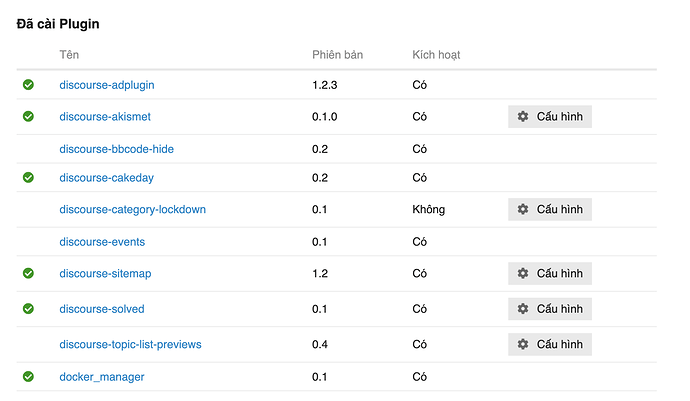690x401 pixels.
Task: Click the Tên column header
Action: click(x=69, y=55)
